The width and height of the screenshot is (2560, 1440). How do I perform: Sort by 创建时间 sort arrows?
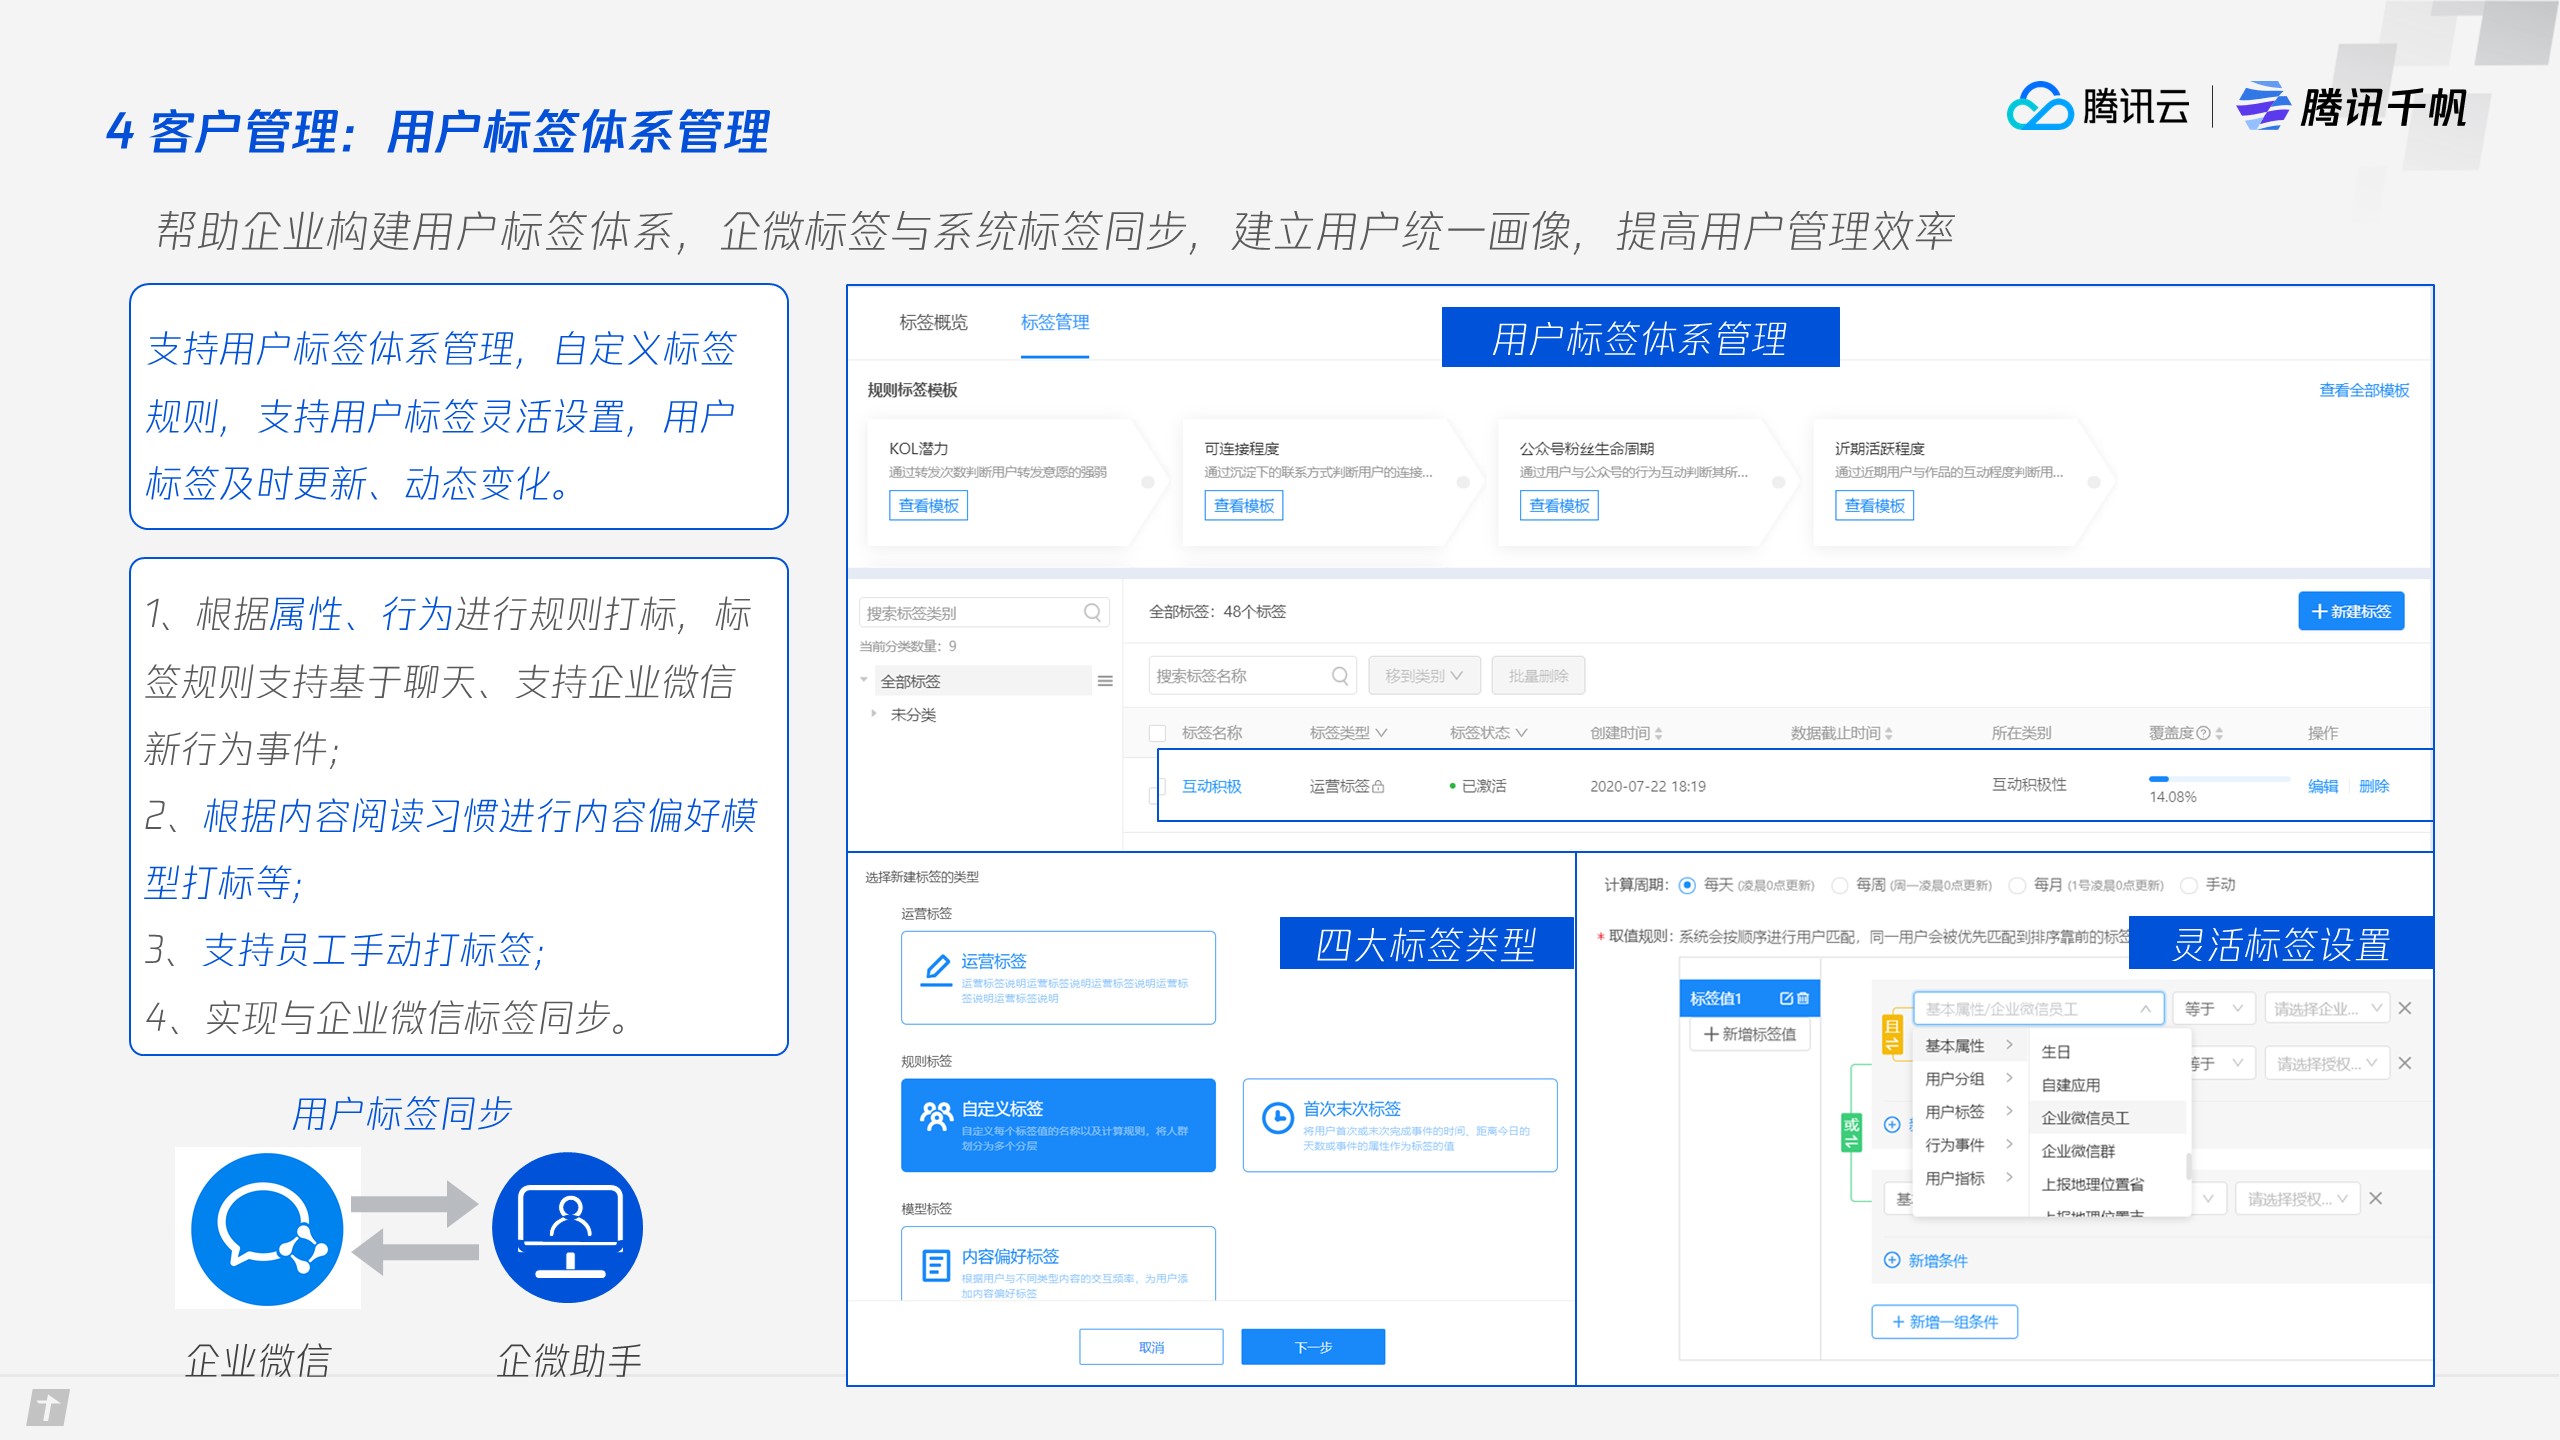click(1659, 733)
